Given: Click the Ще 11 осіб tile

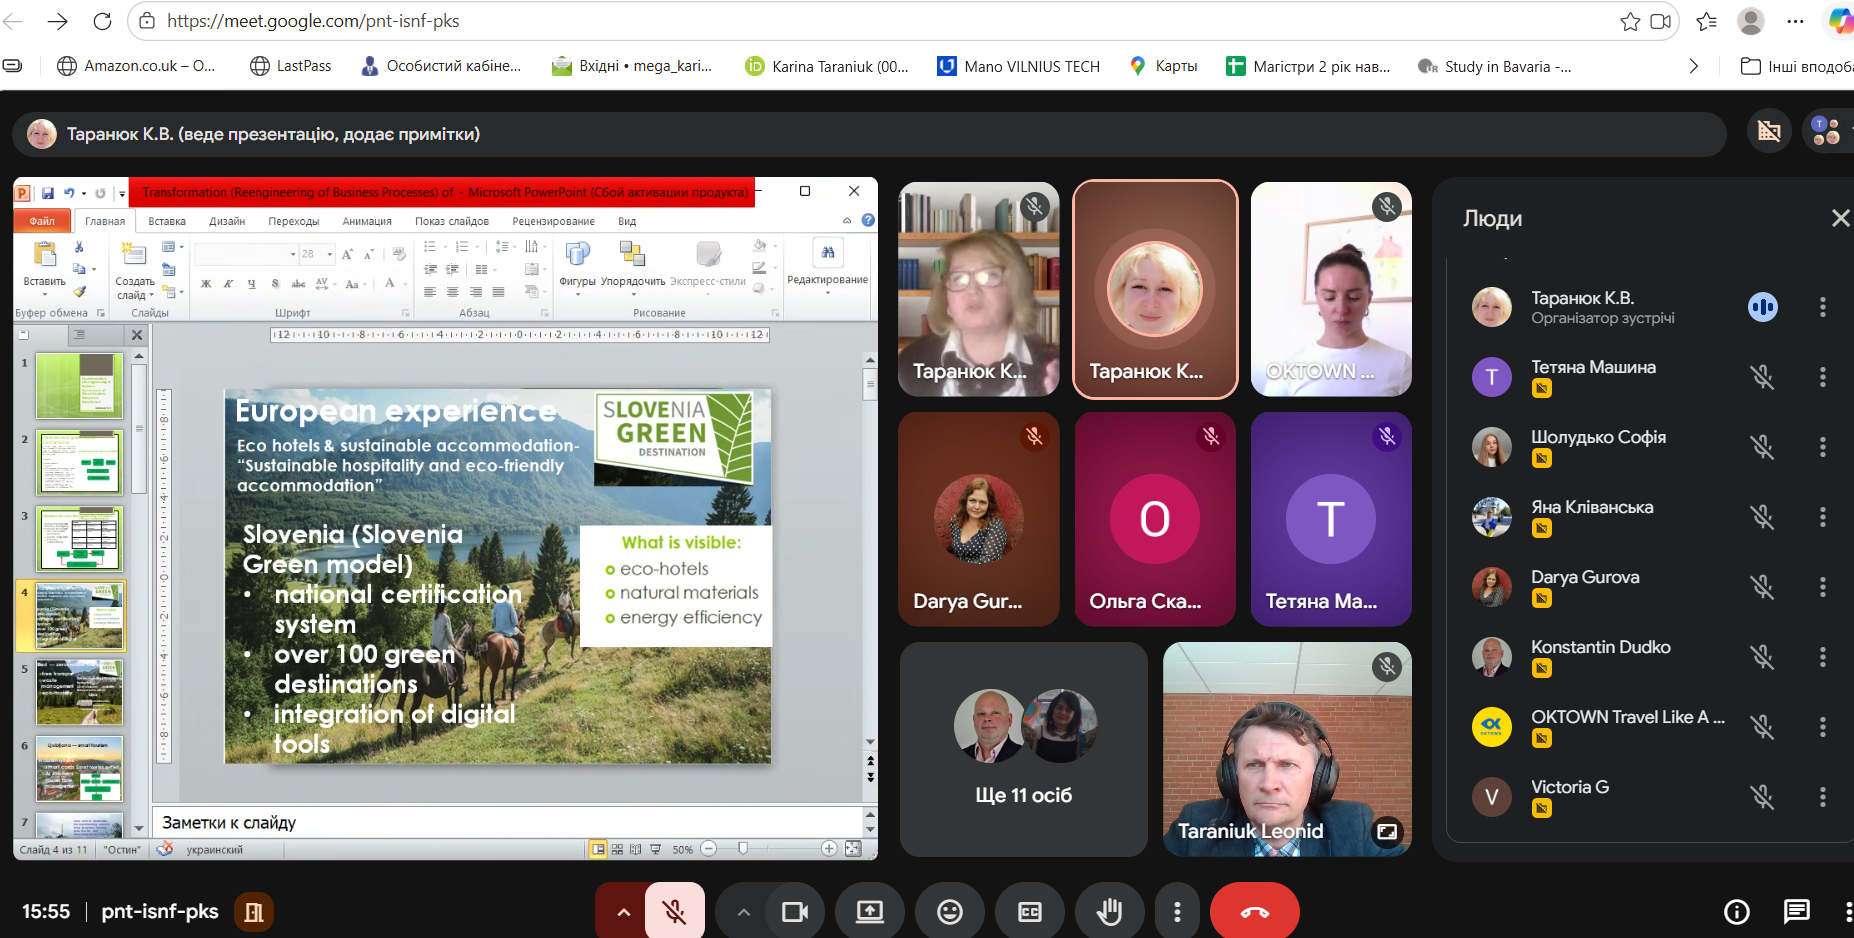Looking at the screenshot, I should 1023,750.
